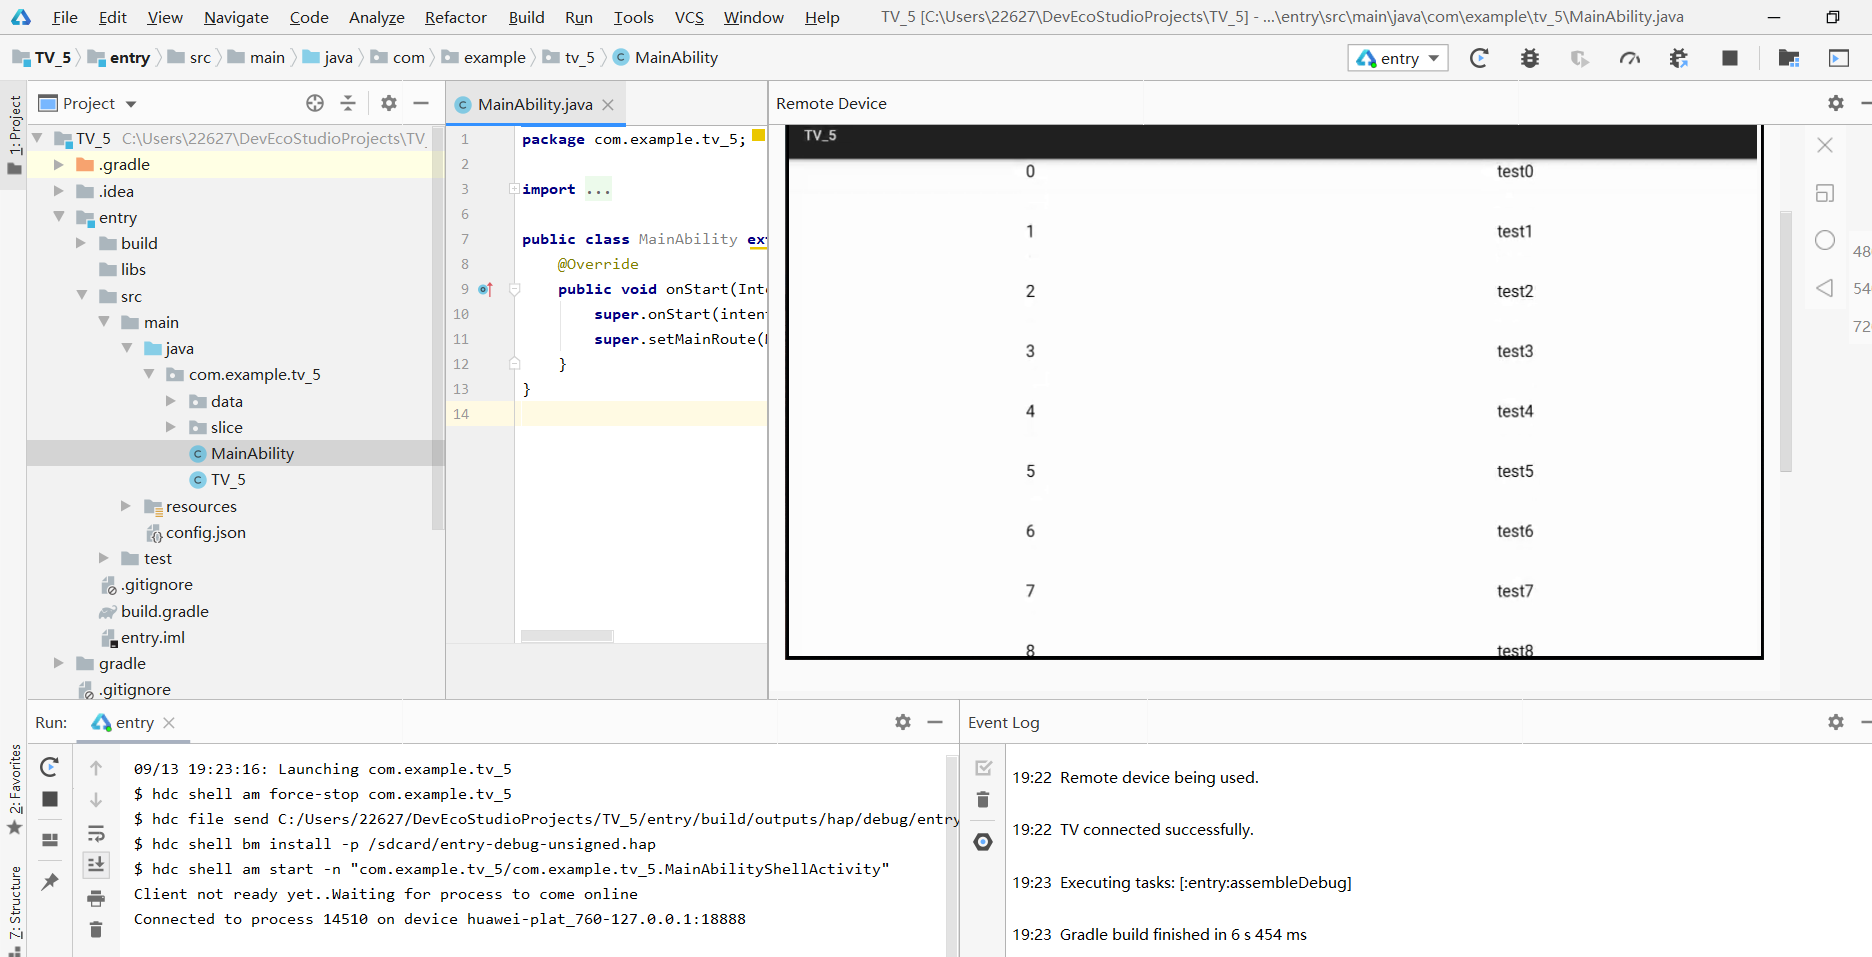This screenshot has height=957, width=1872.
Task: Click test3 row in remote device
Action: coord(1272,351)
